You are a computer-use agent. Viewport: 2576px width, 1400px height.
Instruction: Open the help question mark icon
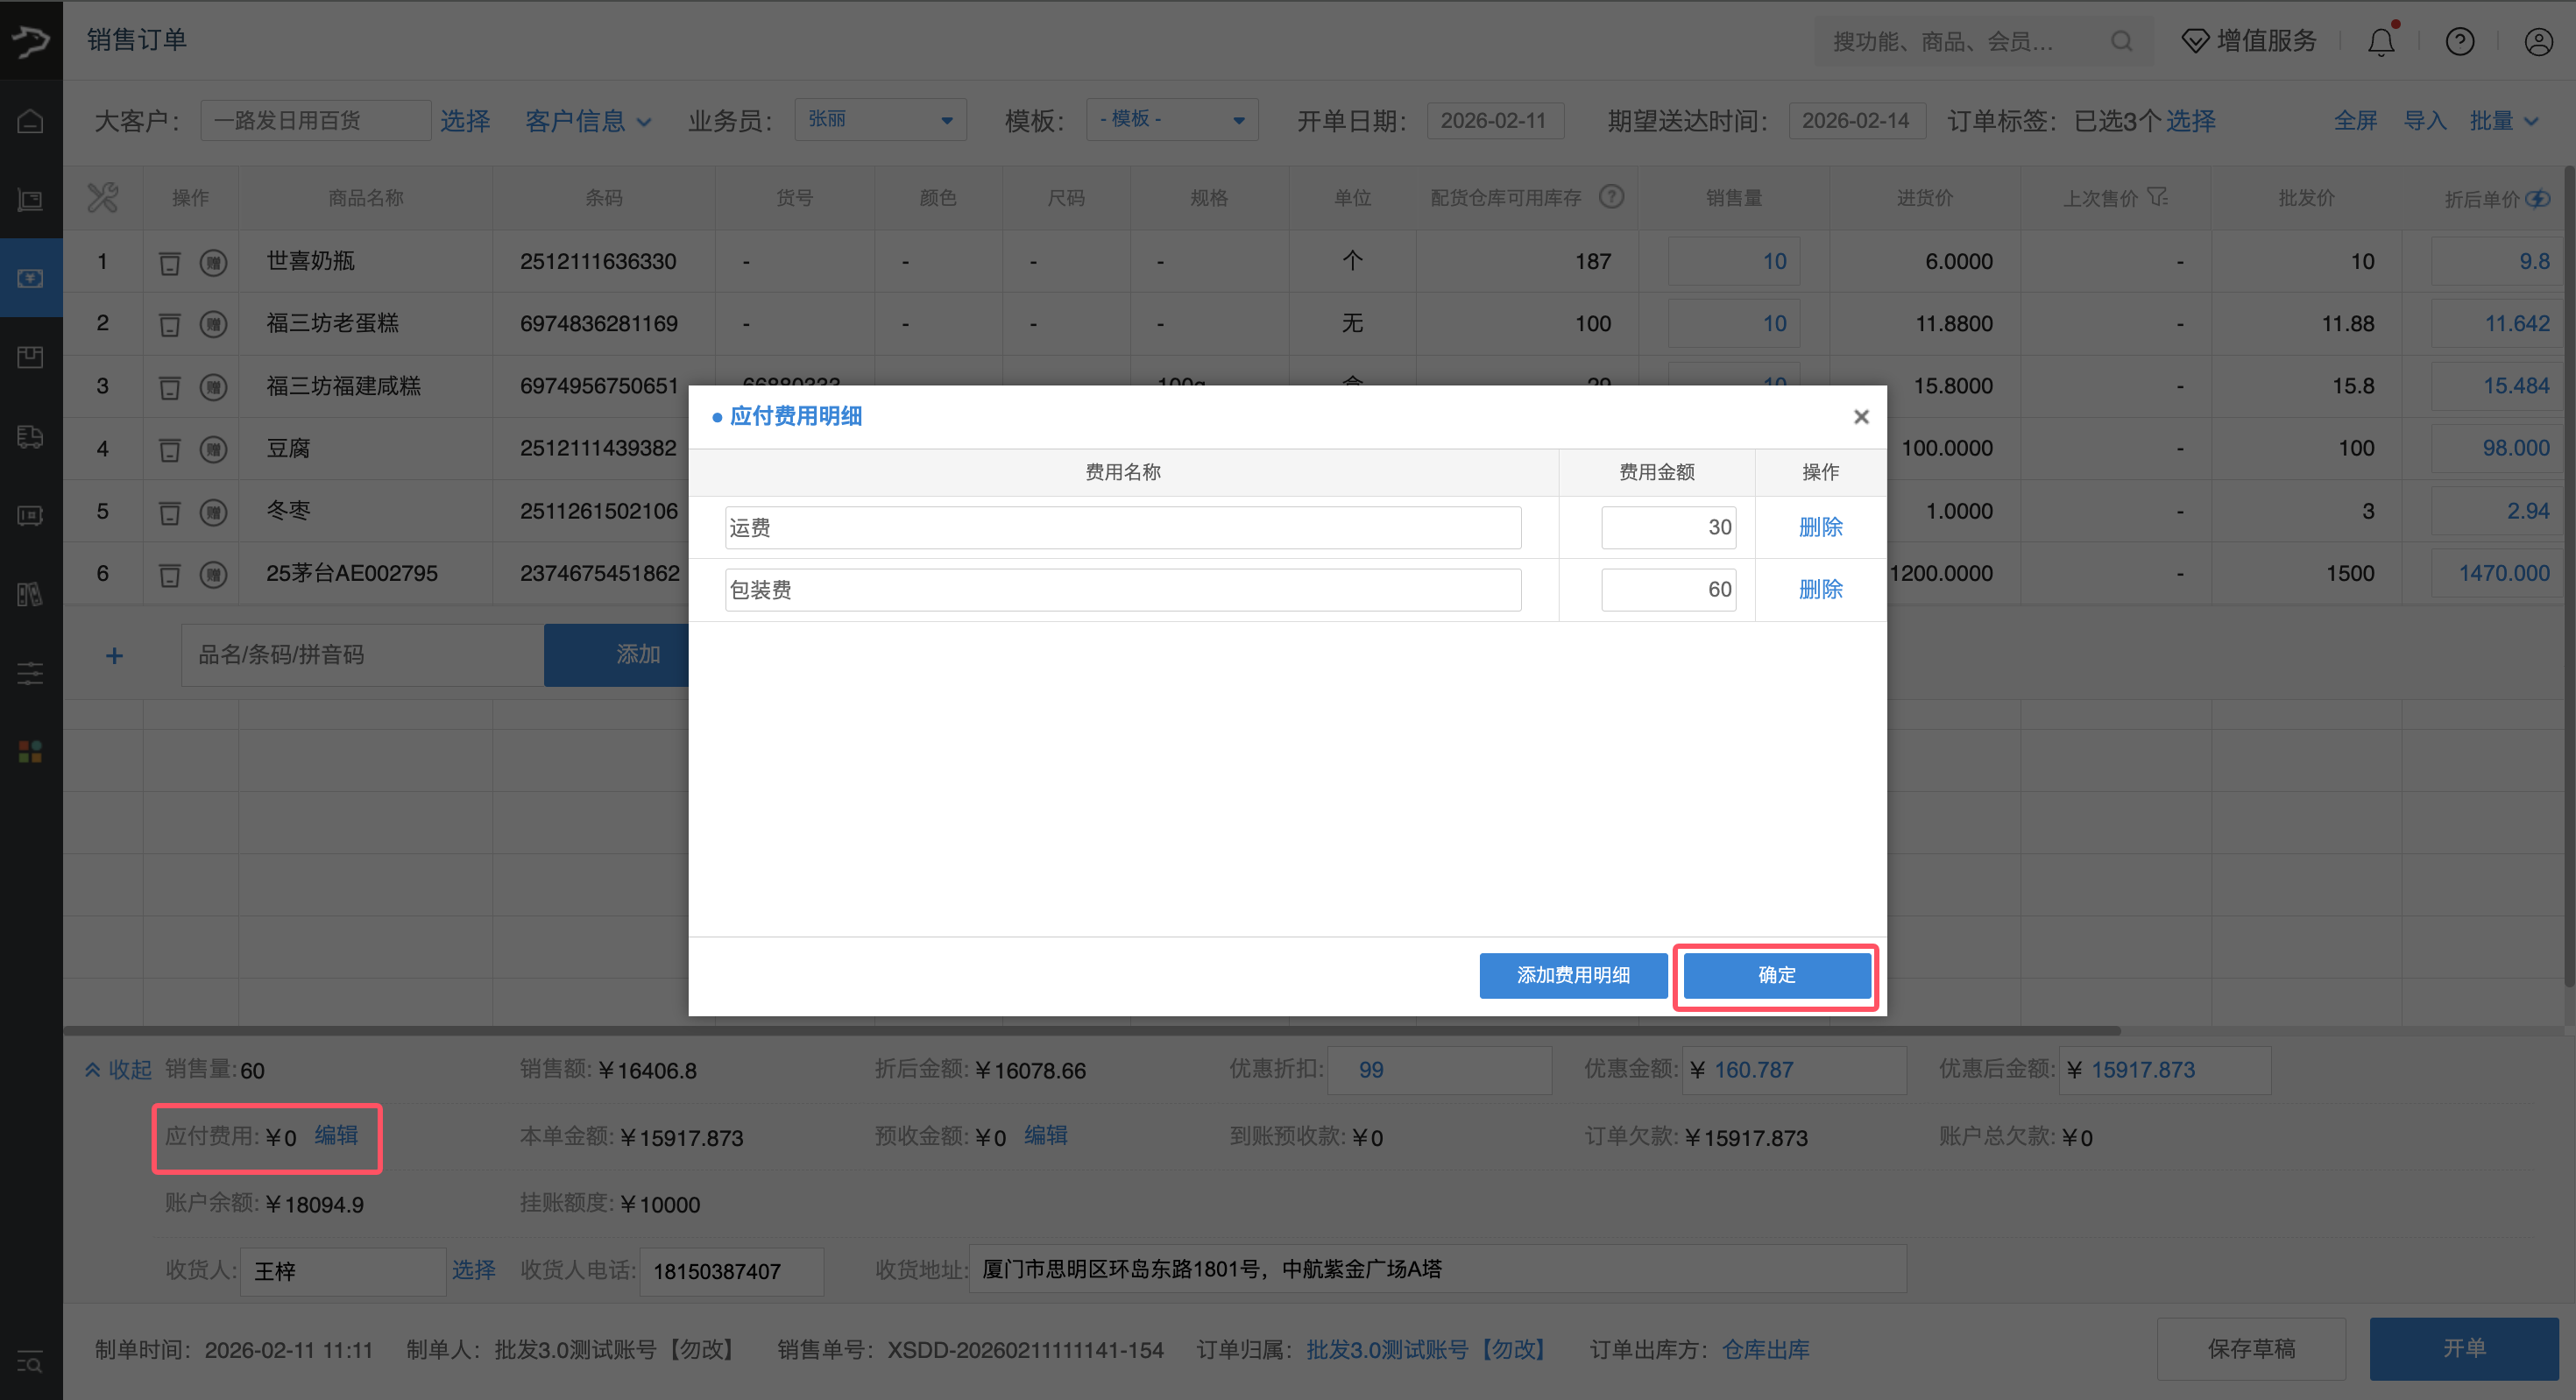(x=2459, y=42)
